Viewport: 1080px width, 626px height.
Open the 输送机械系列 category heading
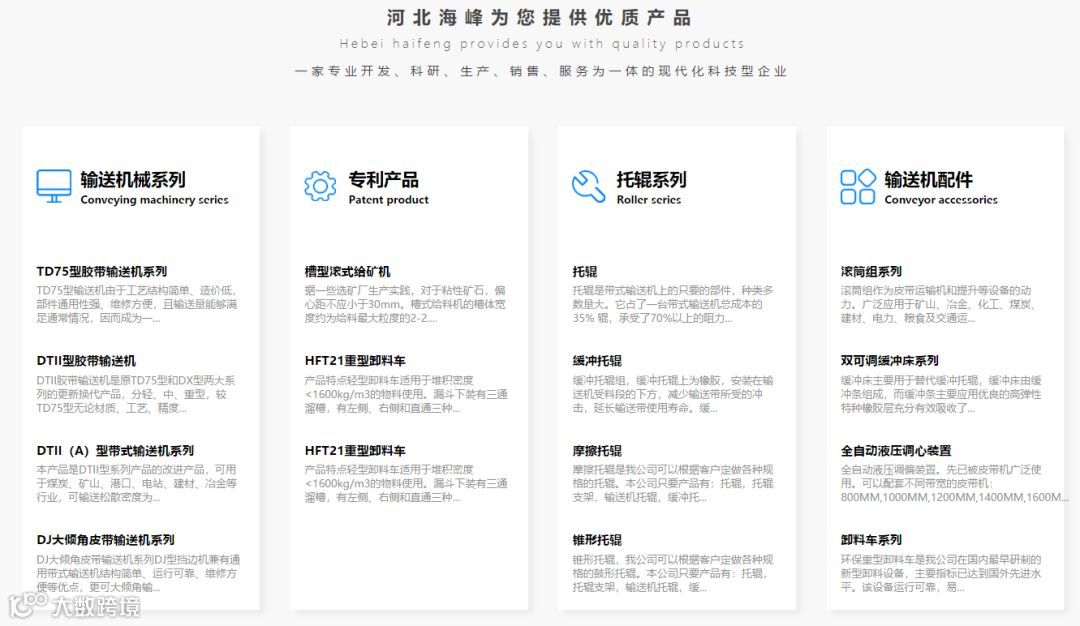pos(133,180)
